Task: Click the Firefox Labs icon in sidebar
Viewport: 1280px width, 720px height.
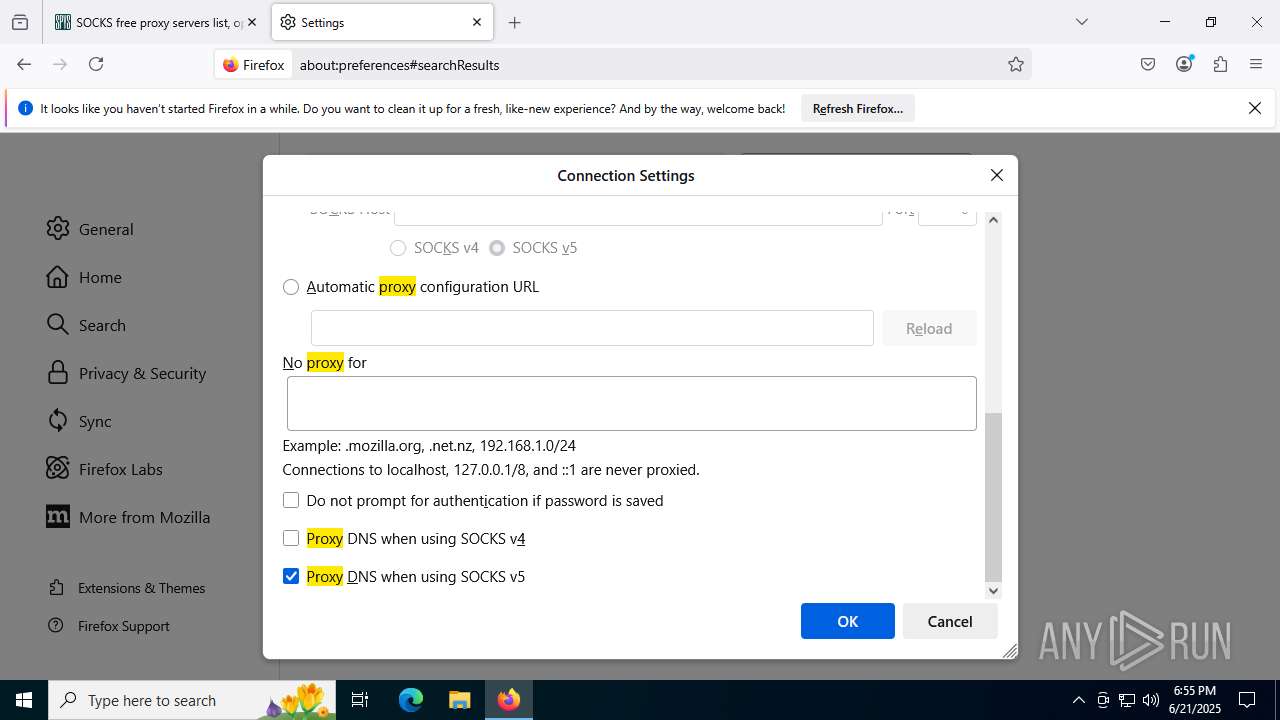Action: (x=58, y=469)
